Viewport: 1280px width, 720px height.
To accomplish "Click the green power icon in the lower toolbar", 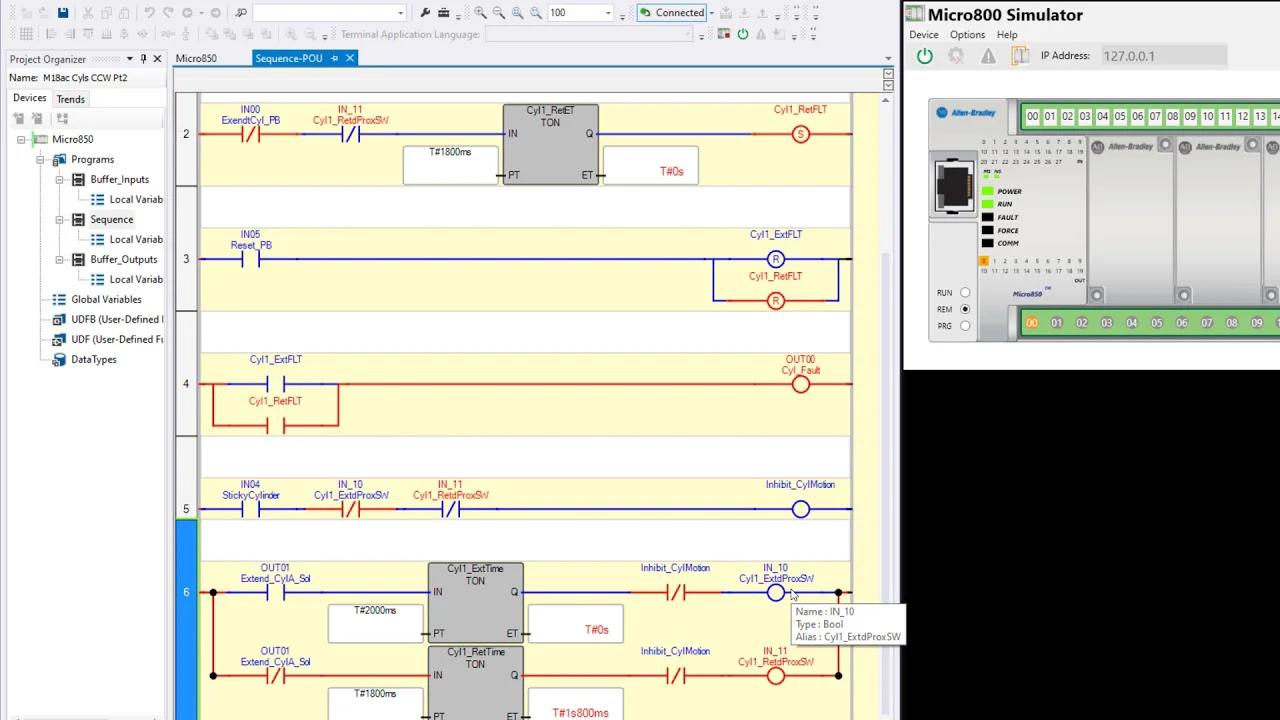I will [742, 34].
